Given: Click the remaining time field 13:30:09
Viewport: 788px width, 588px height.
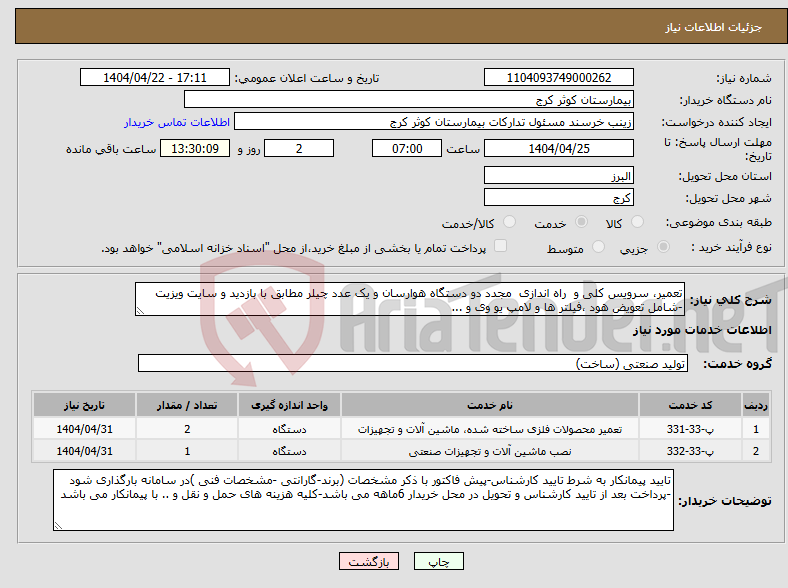Looking at the screenshot, I should coord(195,148).
